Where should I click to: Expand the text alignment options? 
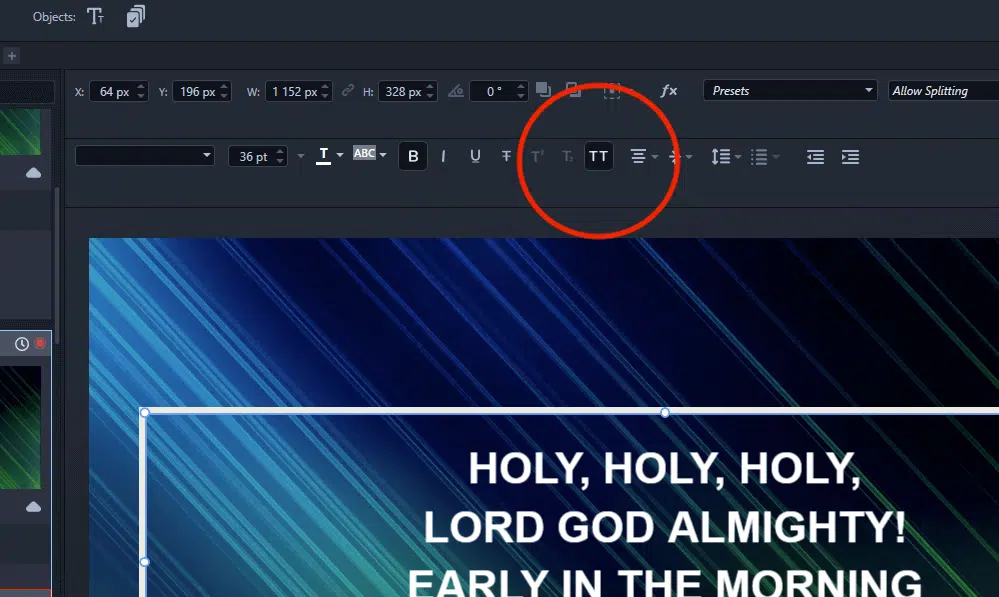tap(655, 157)
